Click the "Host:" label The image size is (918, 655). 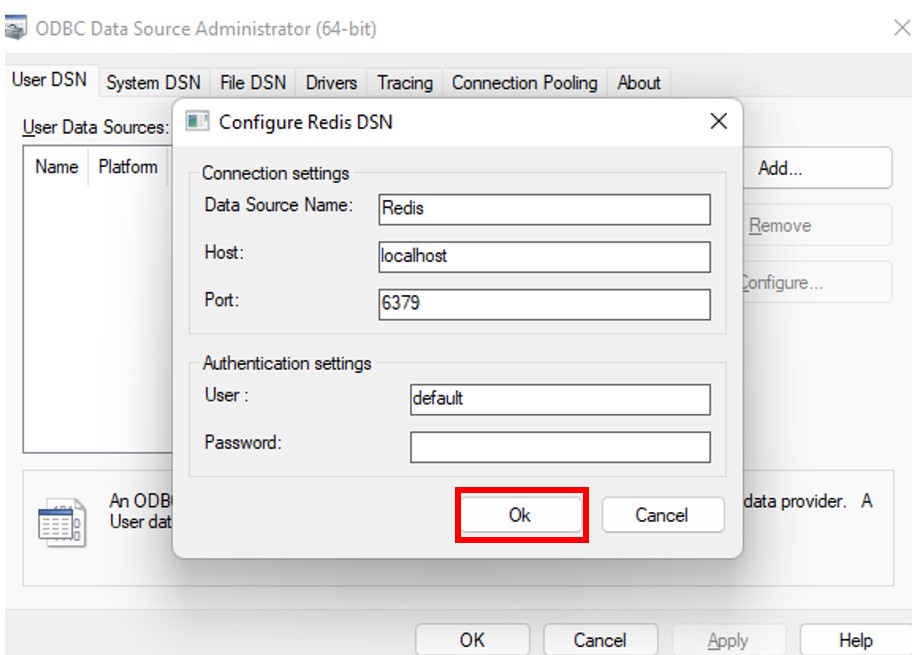point(224,252)
